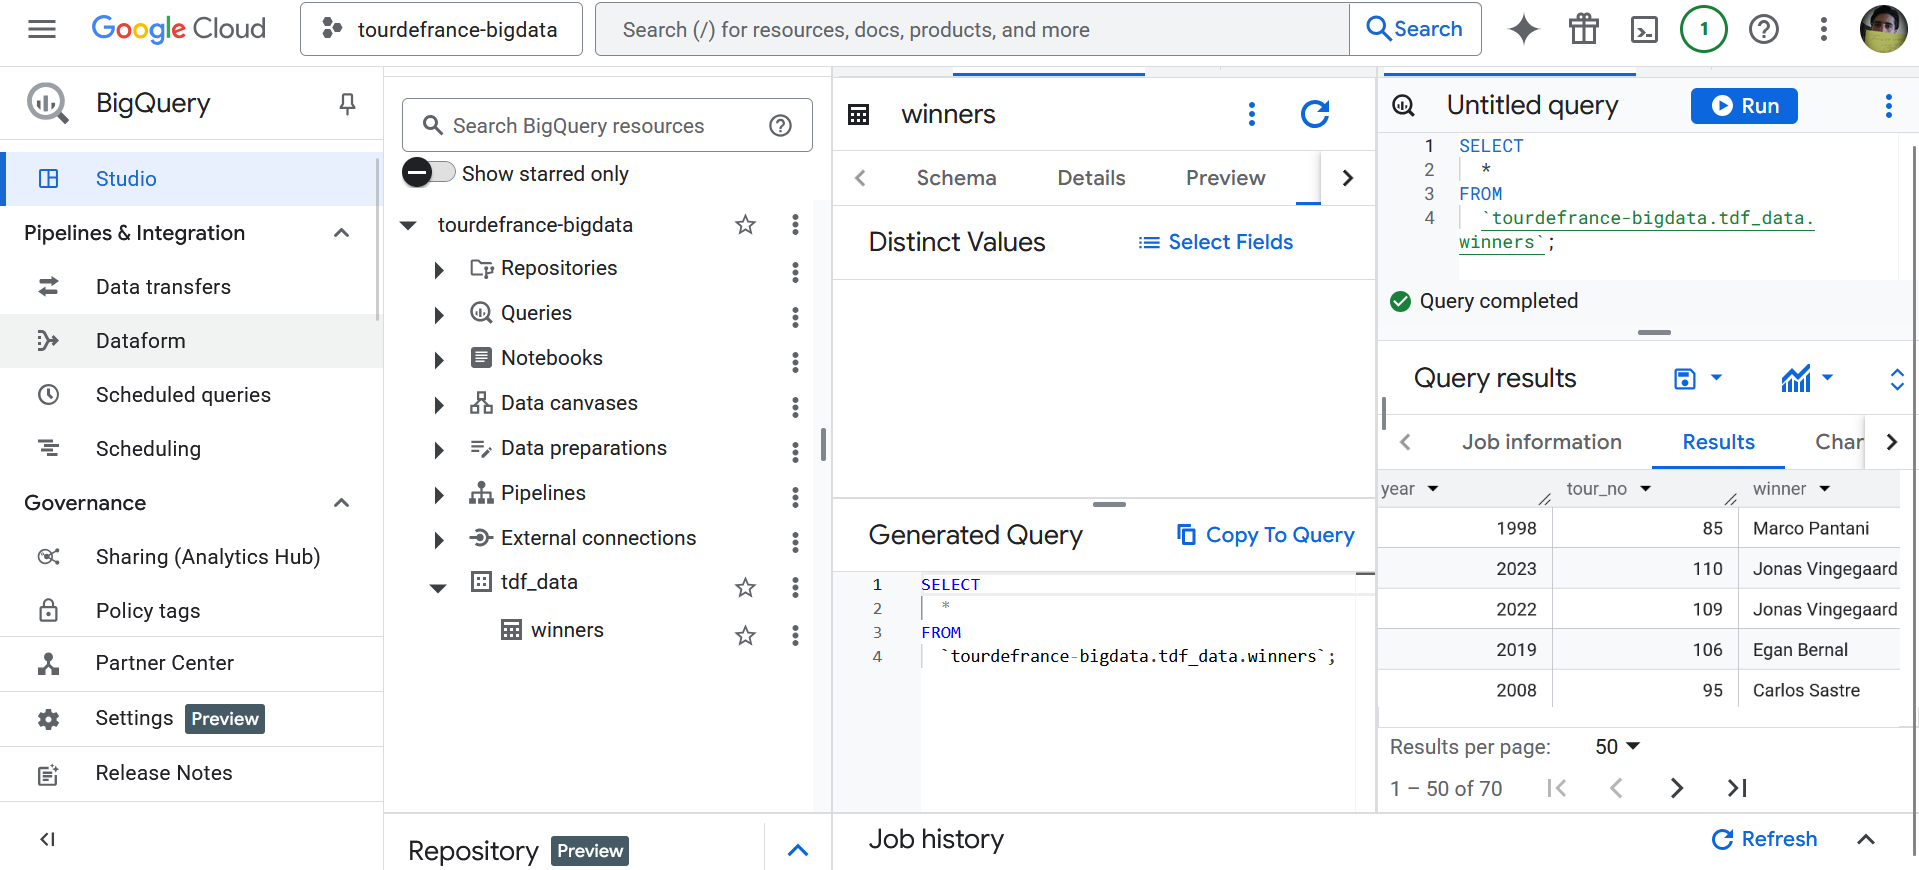Open Untitled query more options menu
This screenshot has width=1919, height=870.
point(1888,106)
